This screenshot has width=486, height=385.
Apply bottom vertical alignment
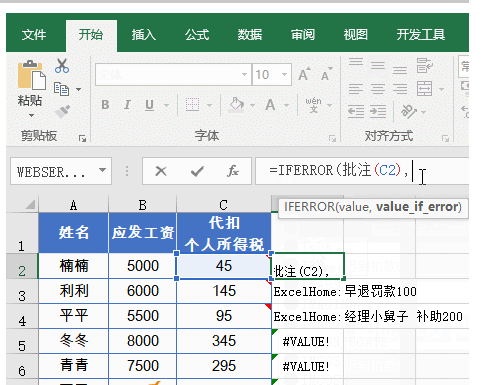[x=400, y=70]
